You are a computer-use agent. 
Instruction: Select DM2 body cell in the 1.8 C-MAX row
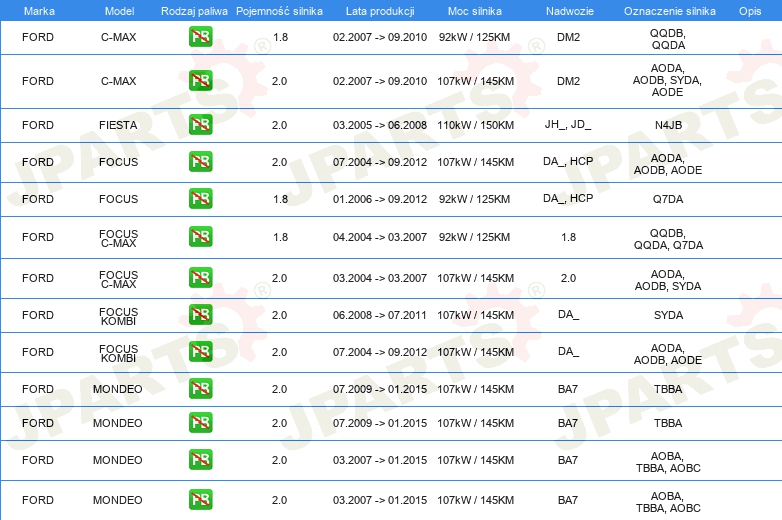click(569, 37)
